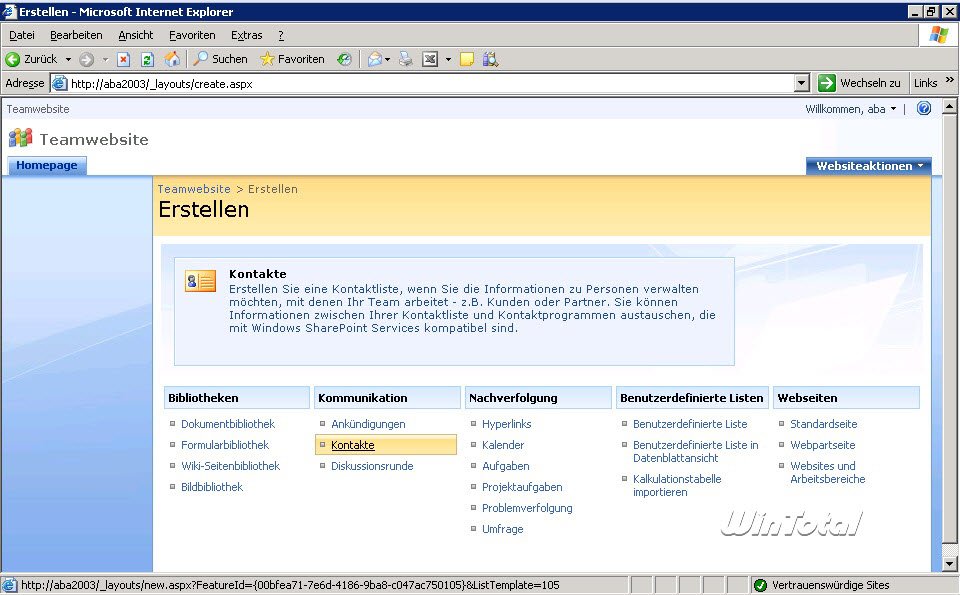Open the Extras menu
The height and width of the screenshot is (595, 960).
246,35
